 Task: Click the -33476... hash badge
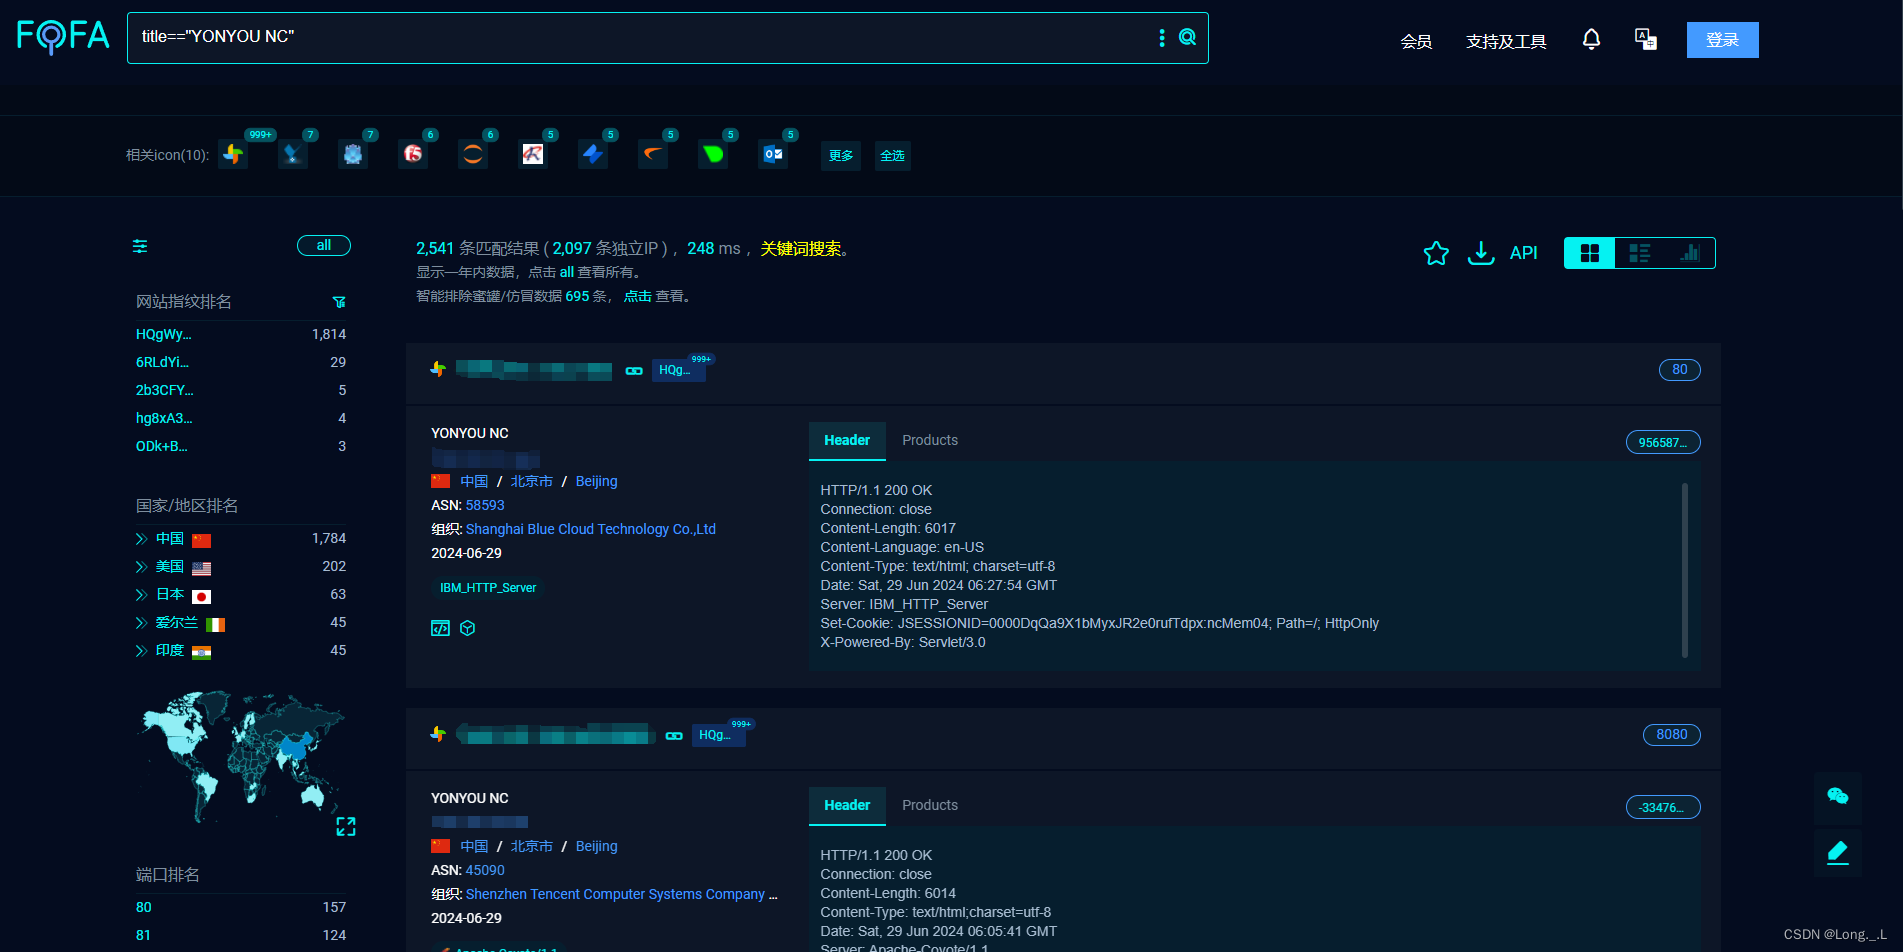click(1663, 807)
